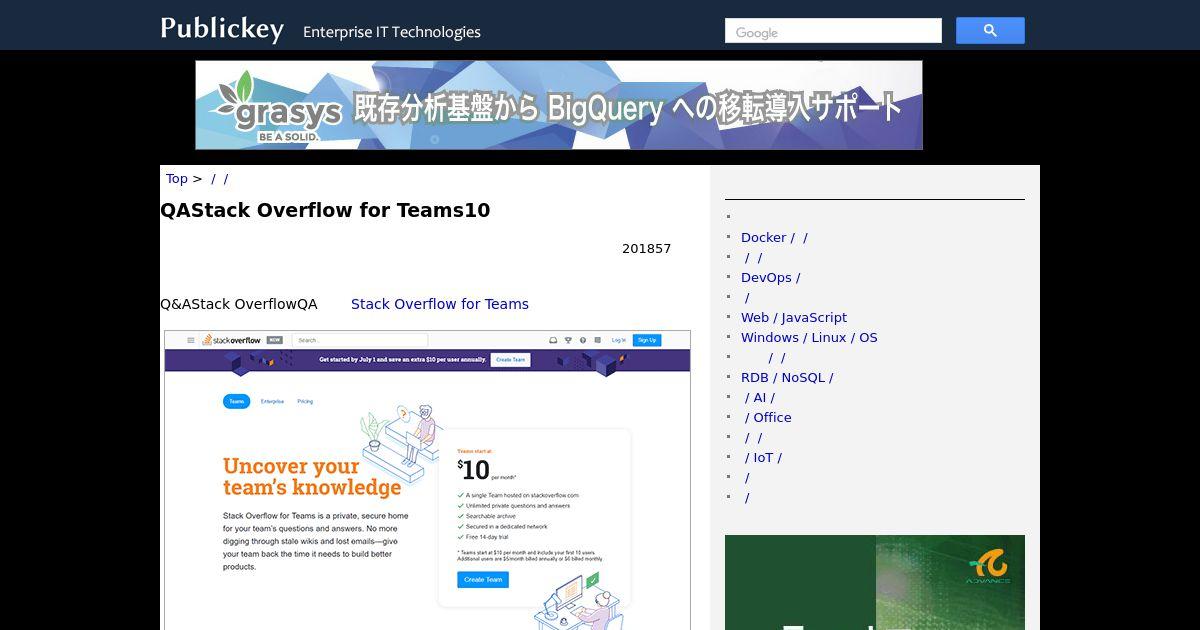Screen dimensions: 1200x630
Task: Focus the Google search input field
Action: coord(833,31)
